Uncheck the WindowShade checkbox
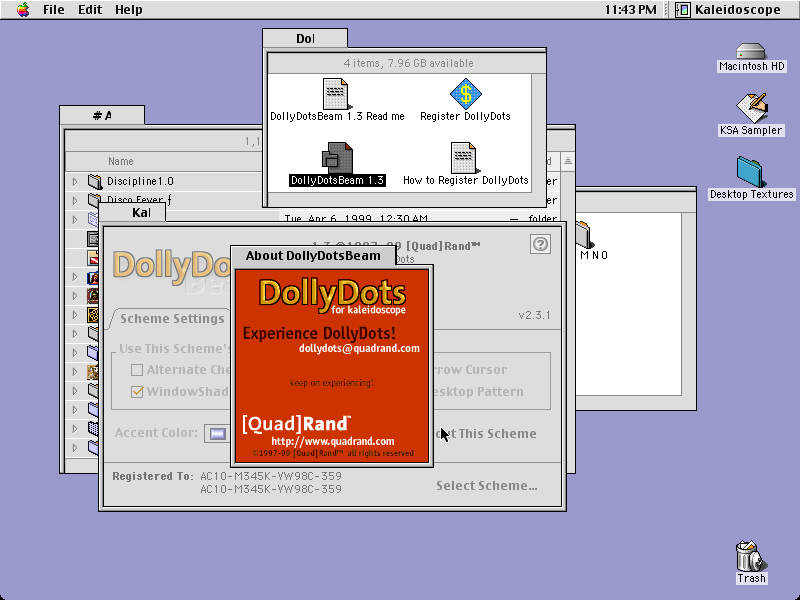The width and height of the screenshot is (800, 600). [137, 391]
